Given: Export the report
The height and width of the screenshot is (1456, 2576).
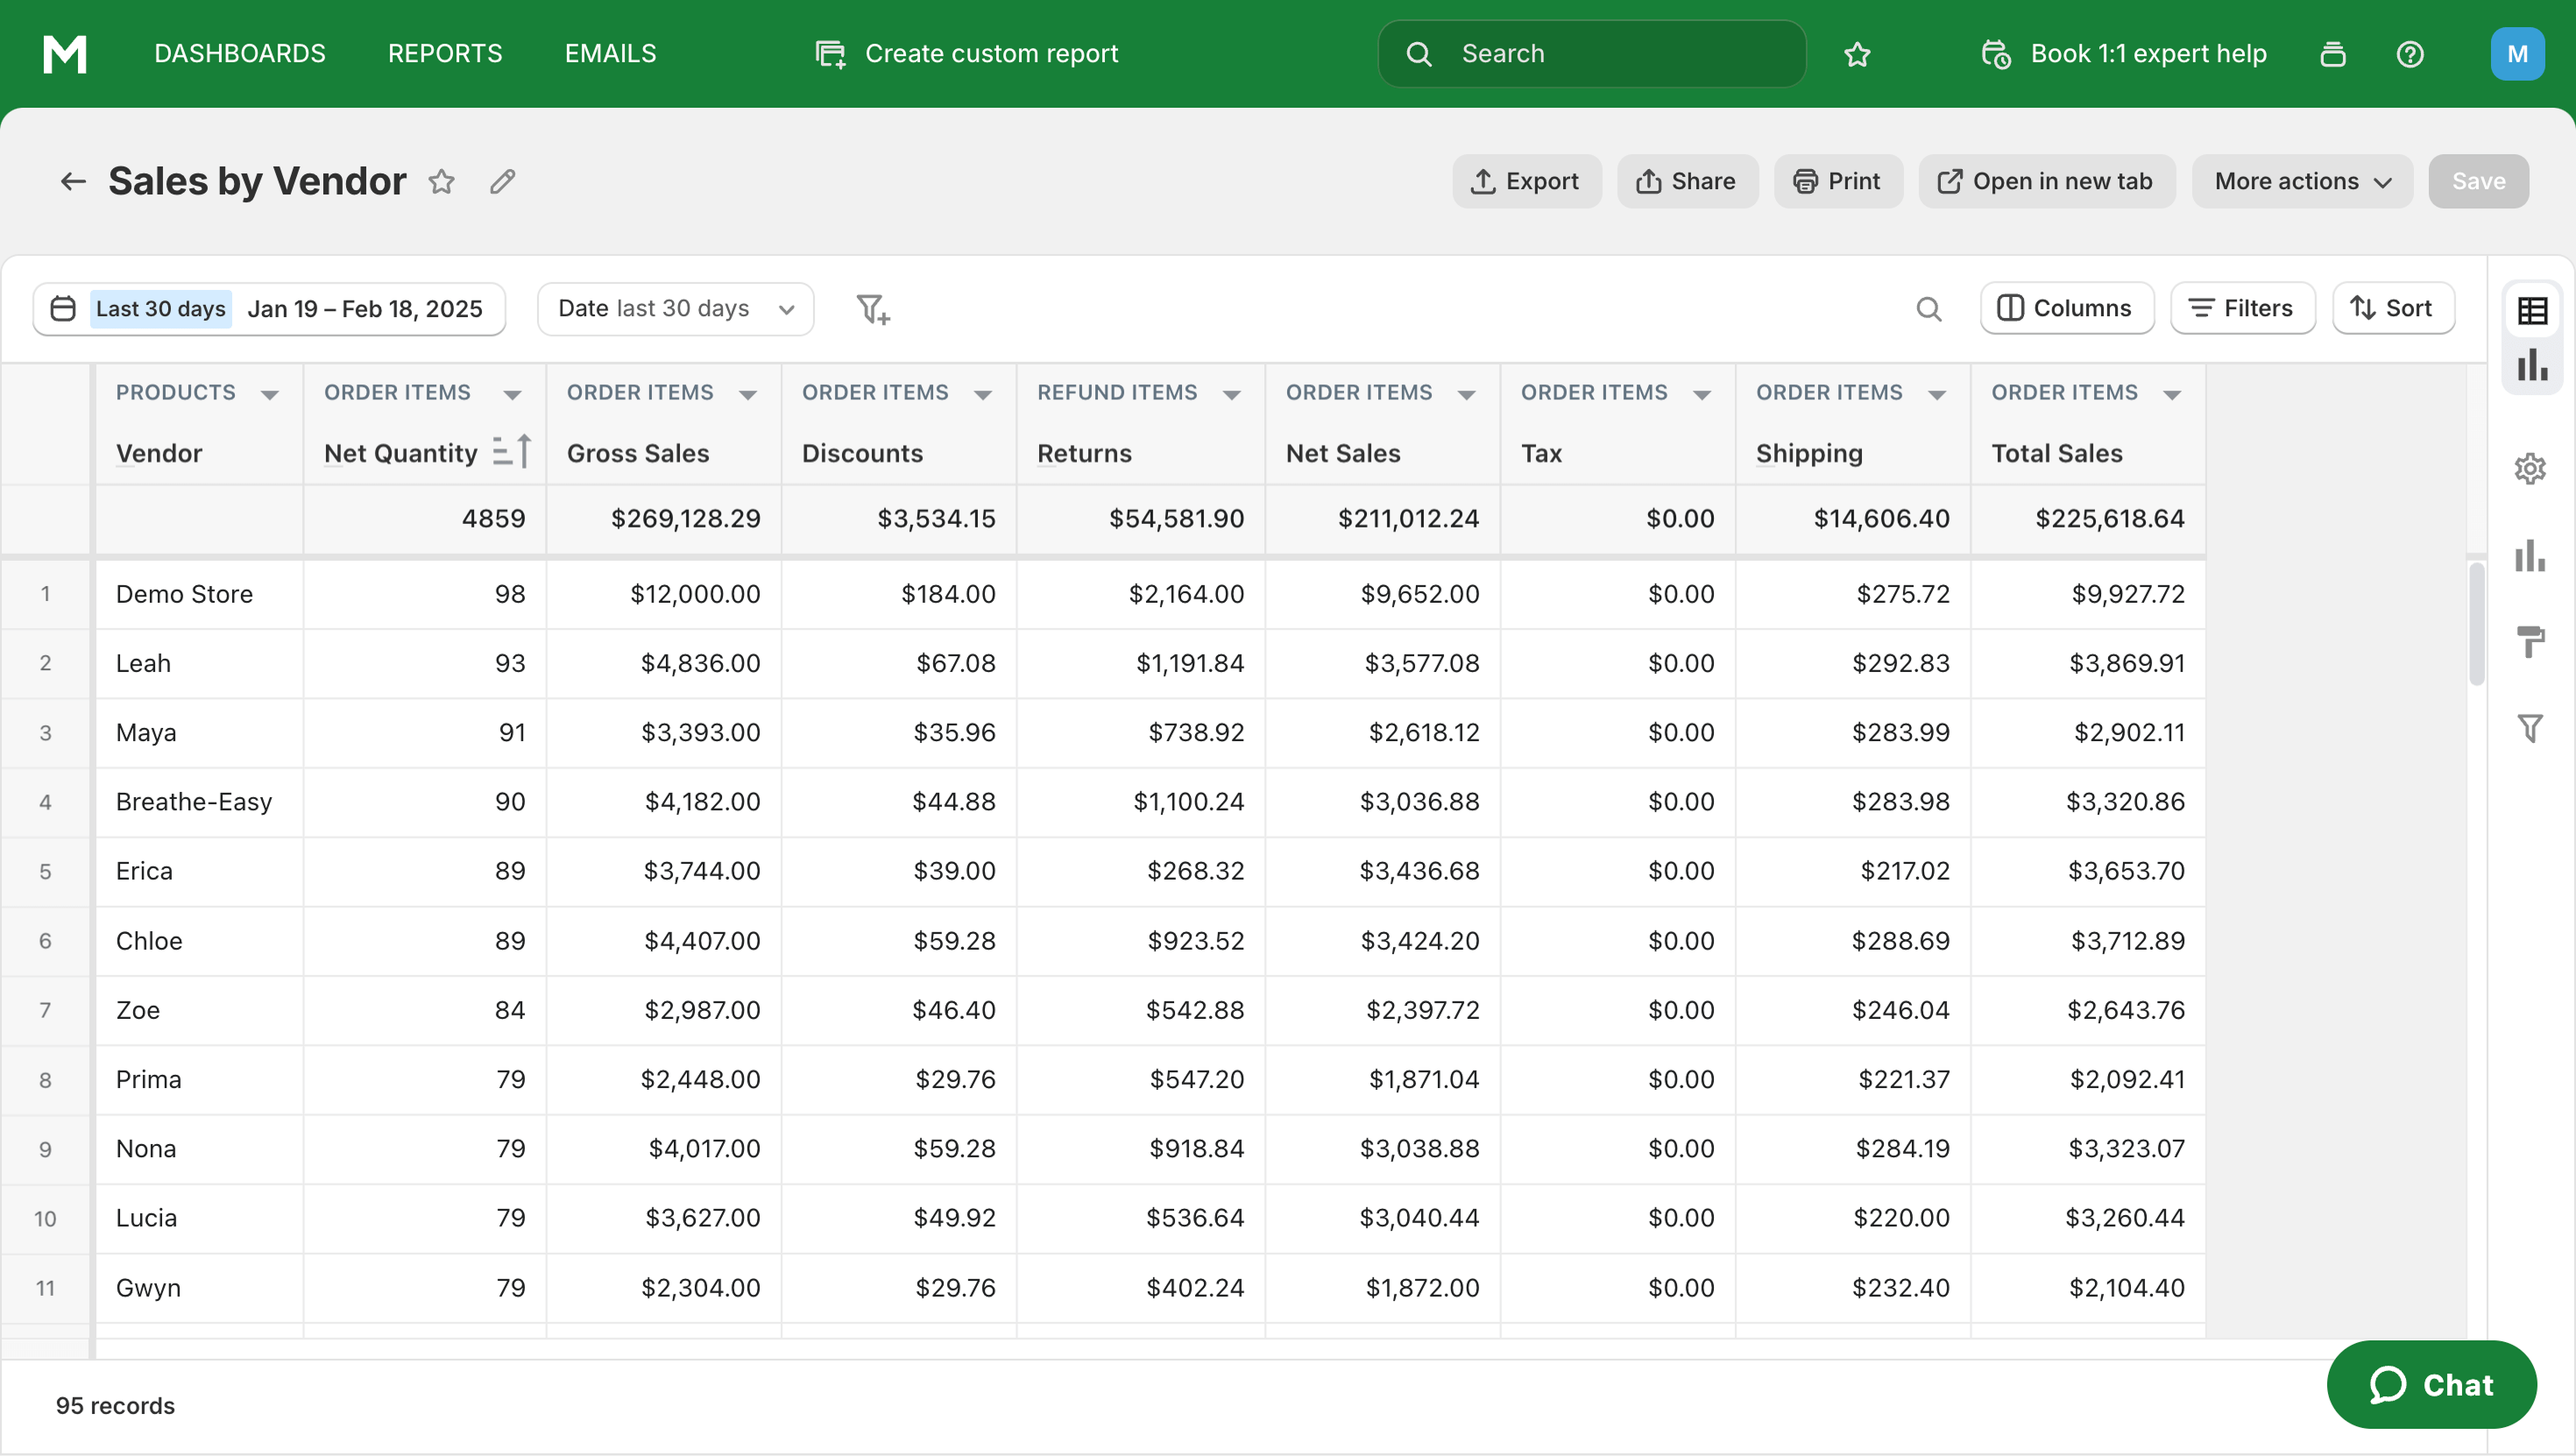Looking at the screenshot, I should pos(1526,181).
